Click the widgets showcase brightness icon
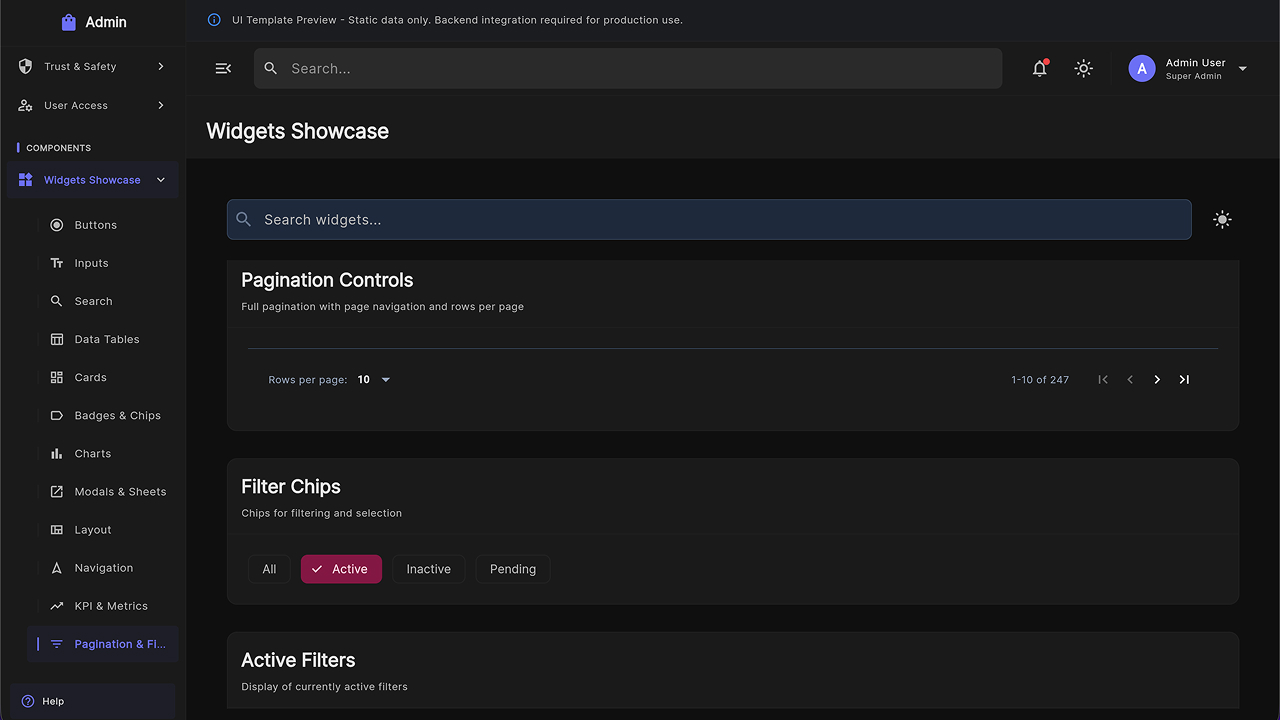This screenshot has height=720, width=1280. (1222, 220)
